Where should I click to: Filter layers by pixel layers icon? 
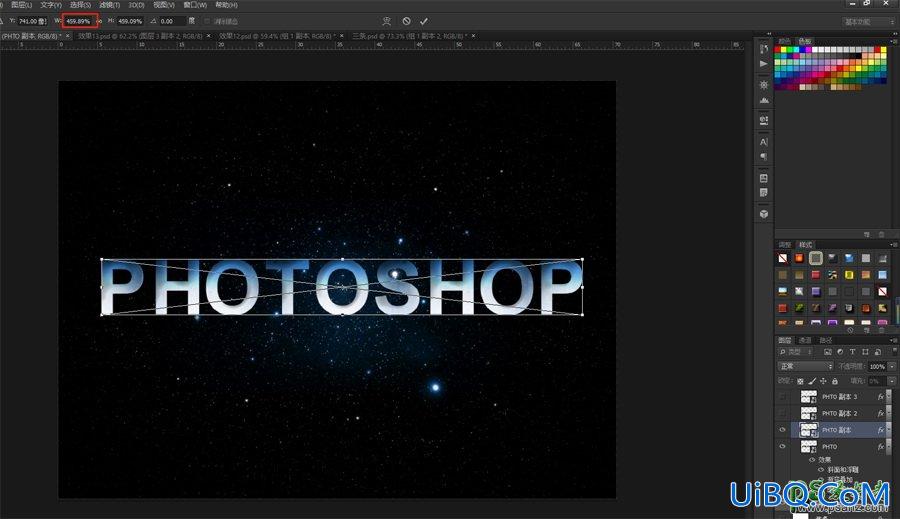tap(828, 352)
